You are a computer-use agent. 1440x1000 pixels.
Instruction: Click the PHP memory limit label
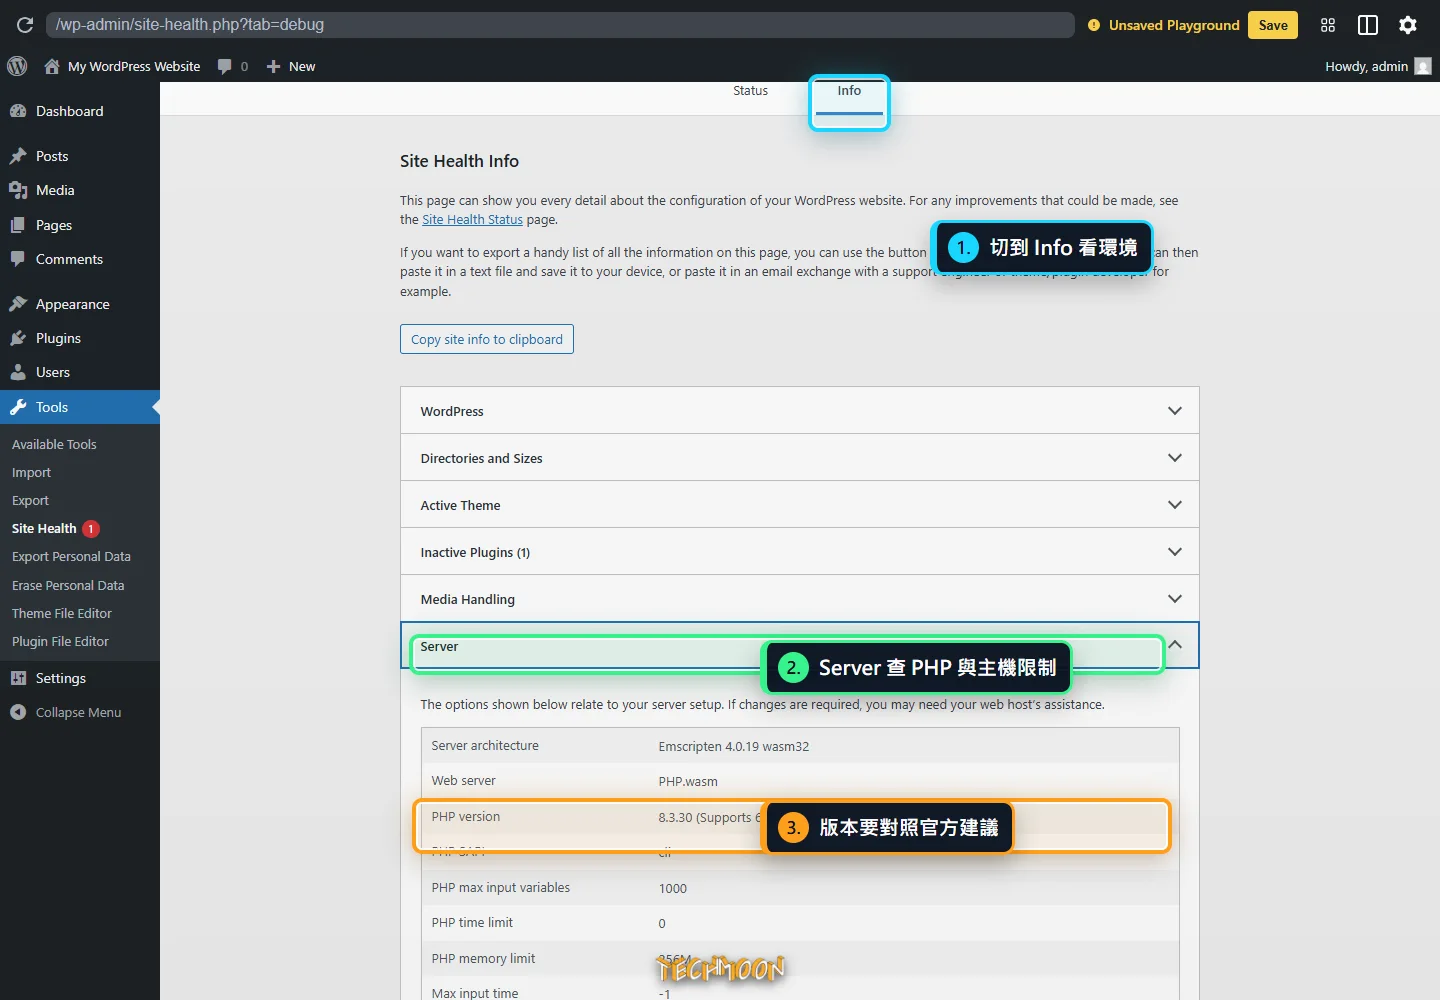483,959
